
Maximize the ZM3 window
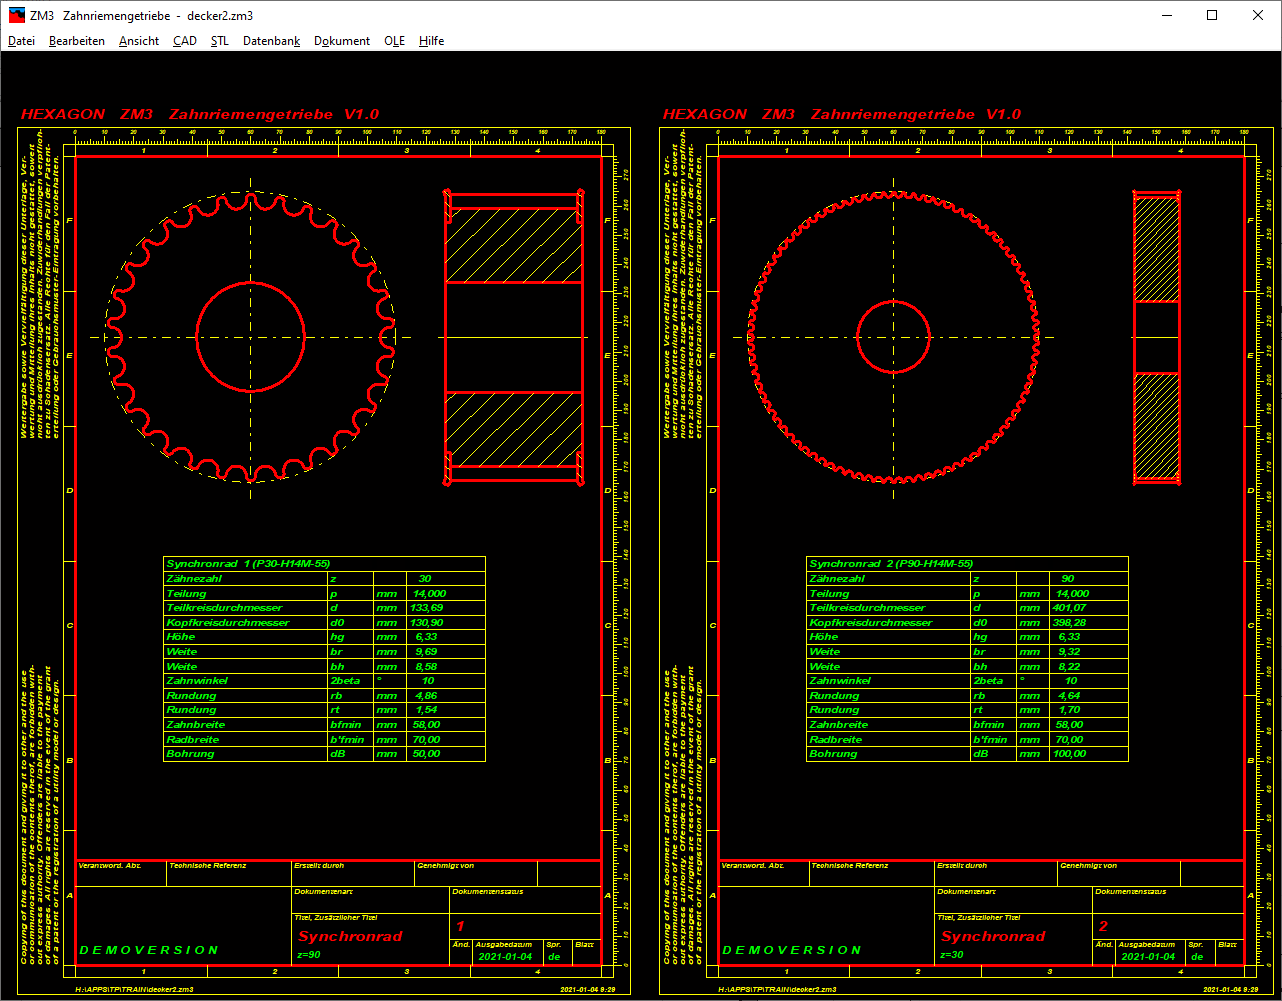(1212, 15)
